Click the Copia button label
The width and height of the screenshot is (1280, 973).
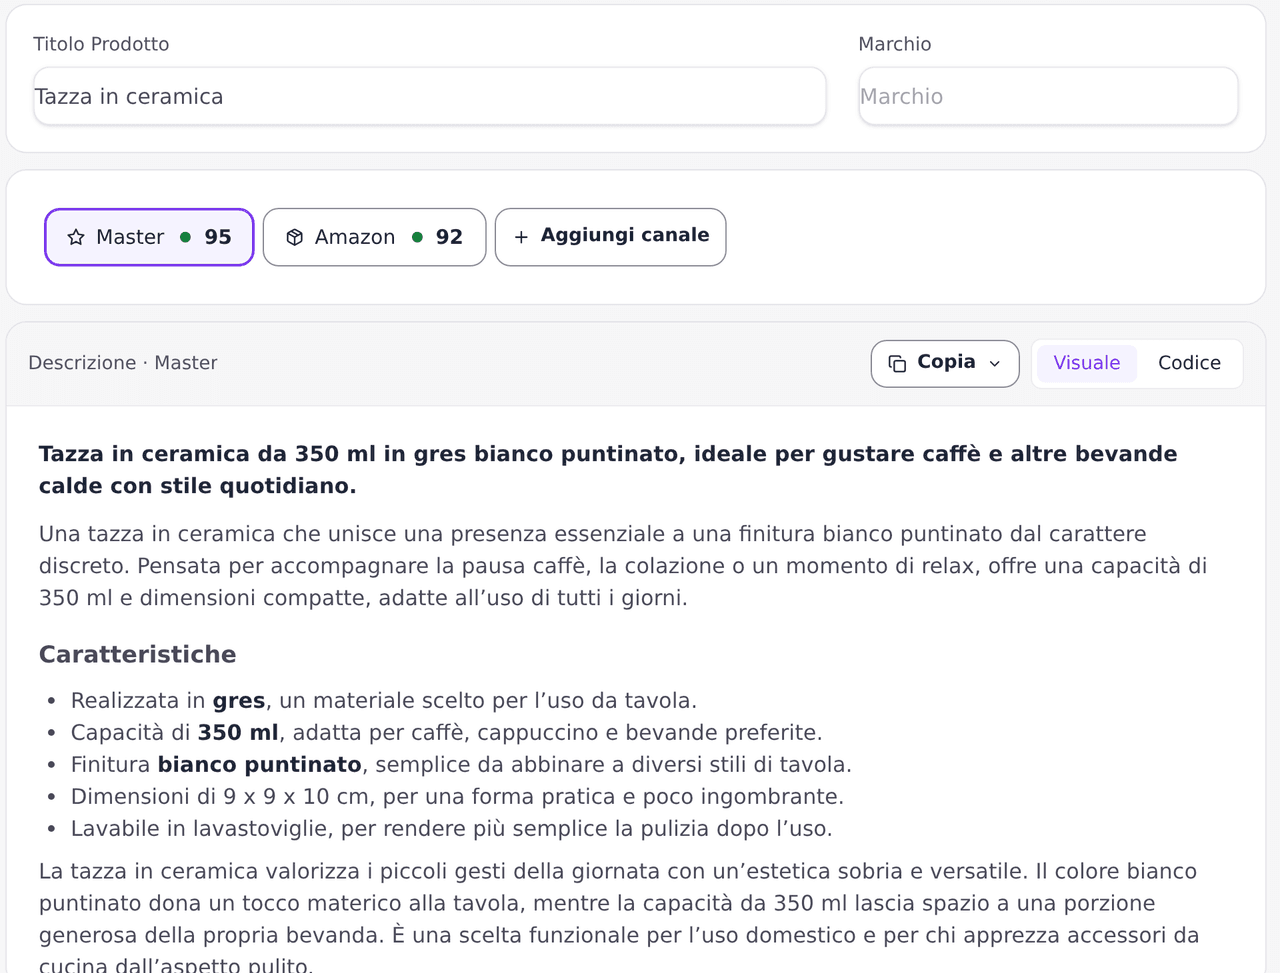click(946, 362)
